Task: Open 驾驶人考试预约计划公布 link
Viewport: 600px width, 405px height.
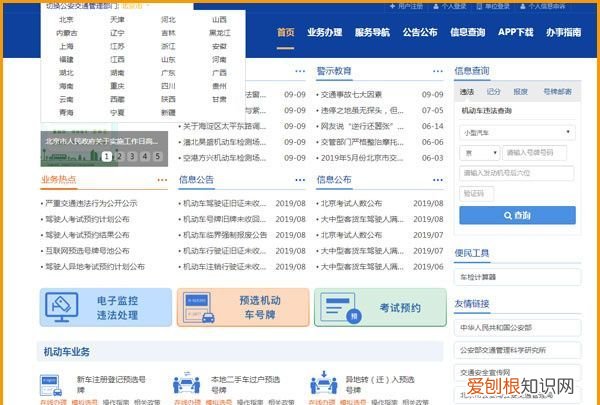Action: coord(87,219)
